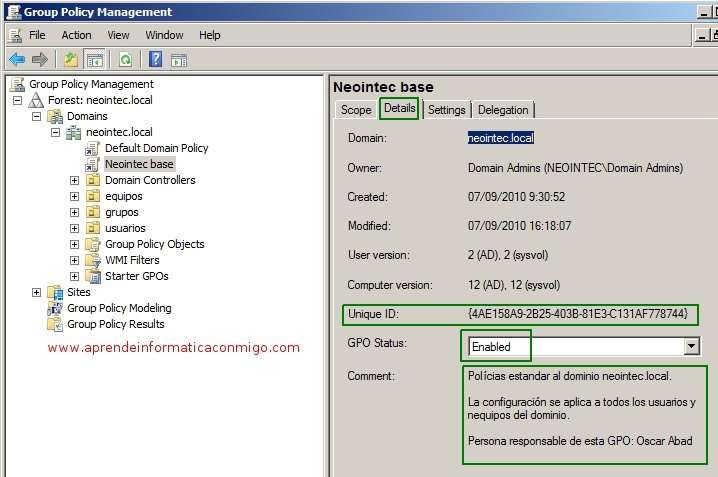Click the Forest triangle icon
Image resolution: width=718 pixels, height=477 pixels.
click(36, 100)
